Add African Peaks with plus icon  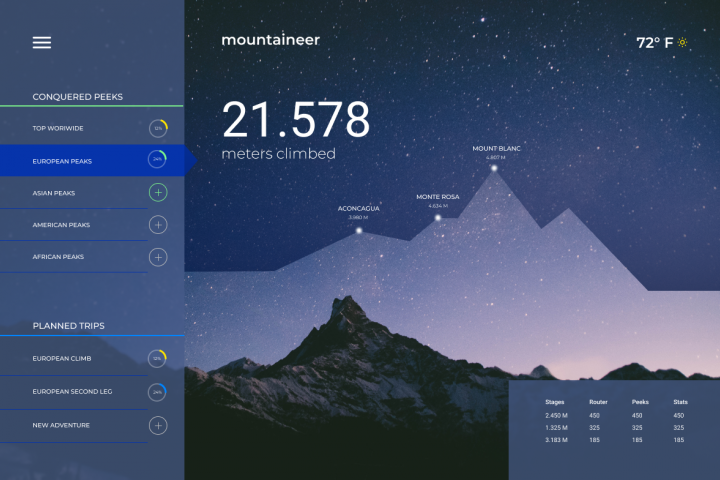pyautogui.click(x=158, y=257)
